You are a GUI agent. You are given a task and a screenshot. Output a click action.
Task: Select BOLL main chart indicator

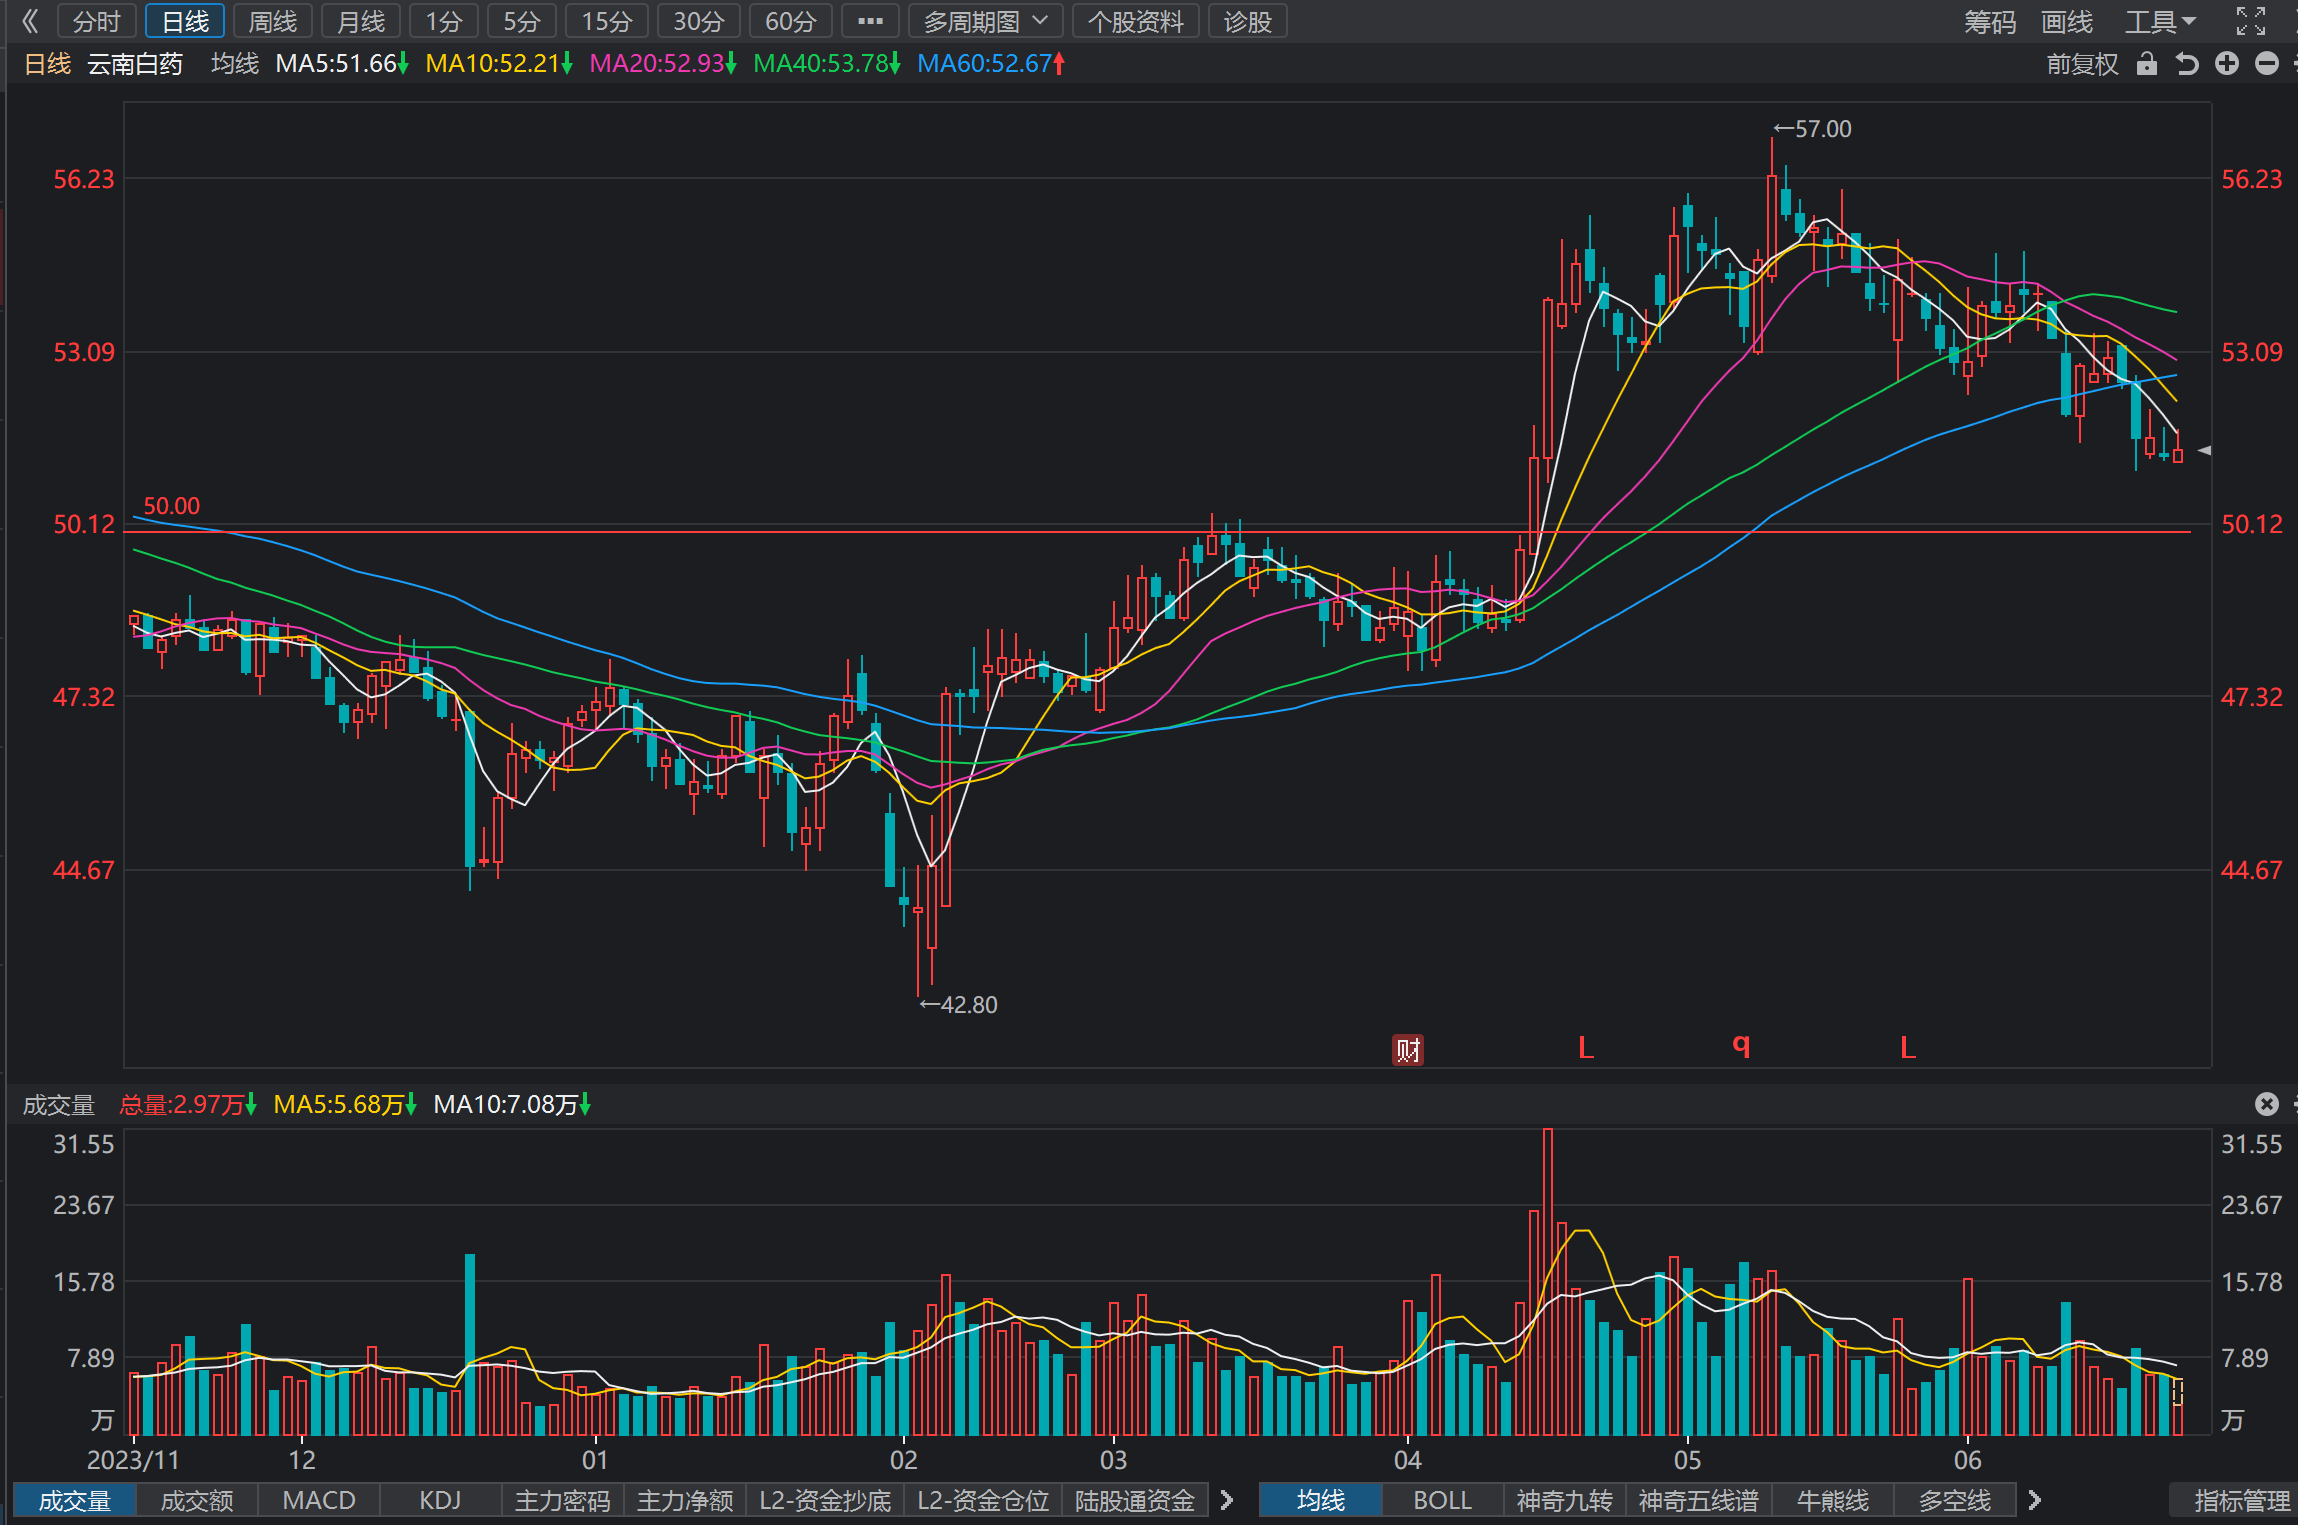(x=1442, y=1501)
